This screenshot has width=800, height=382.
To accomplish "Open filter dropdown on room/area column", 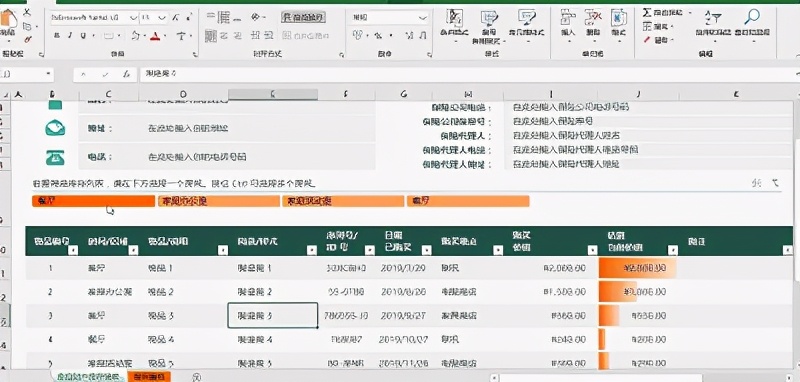I will pyautogui.click(x=133, y=250).
